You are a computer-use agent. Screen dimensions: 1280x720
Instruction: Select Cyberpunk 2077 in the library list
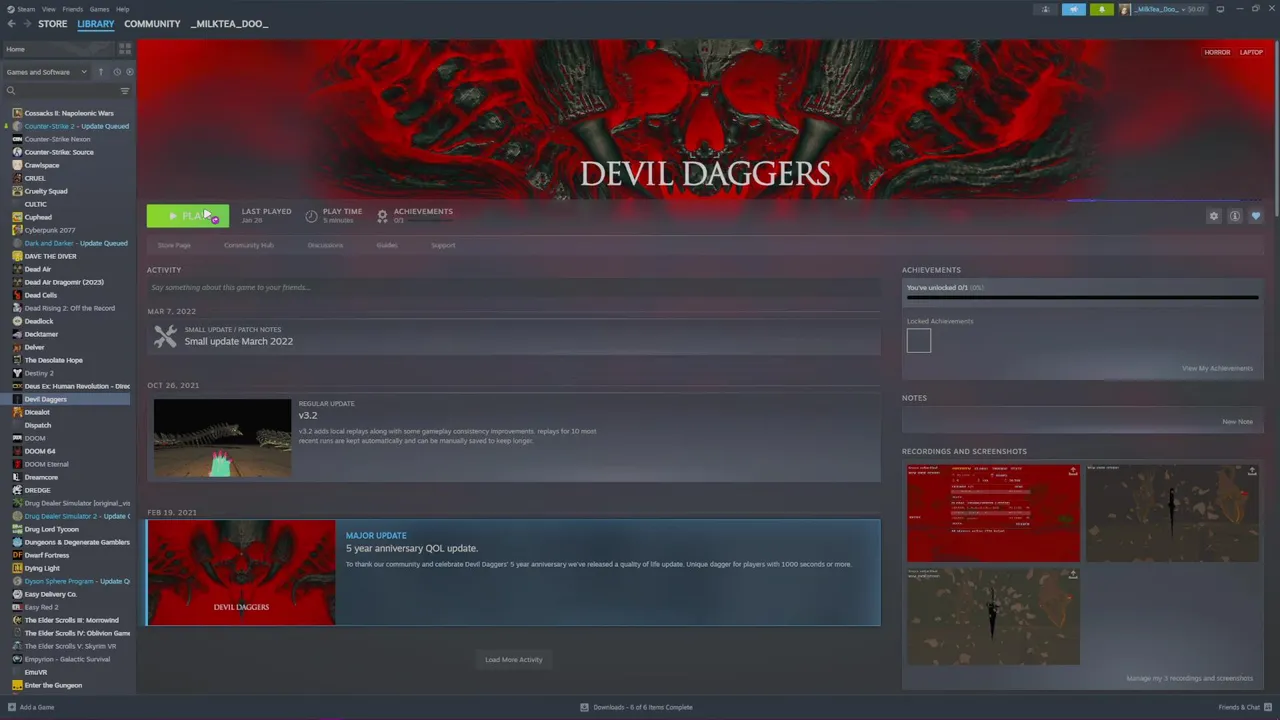49,230
